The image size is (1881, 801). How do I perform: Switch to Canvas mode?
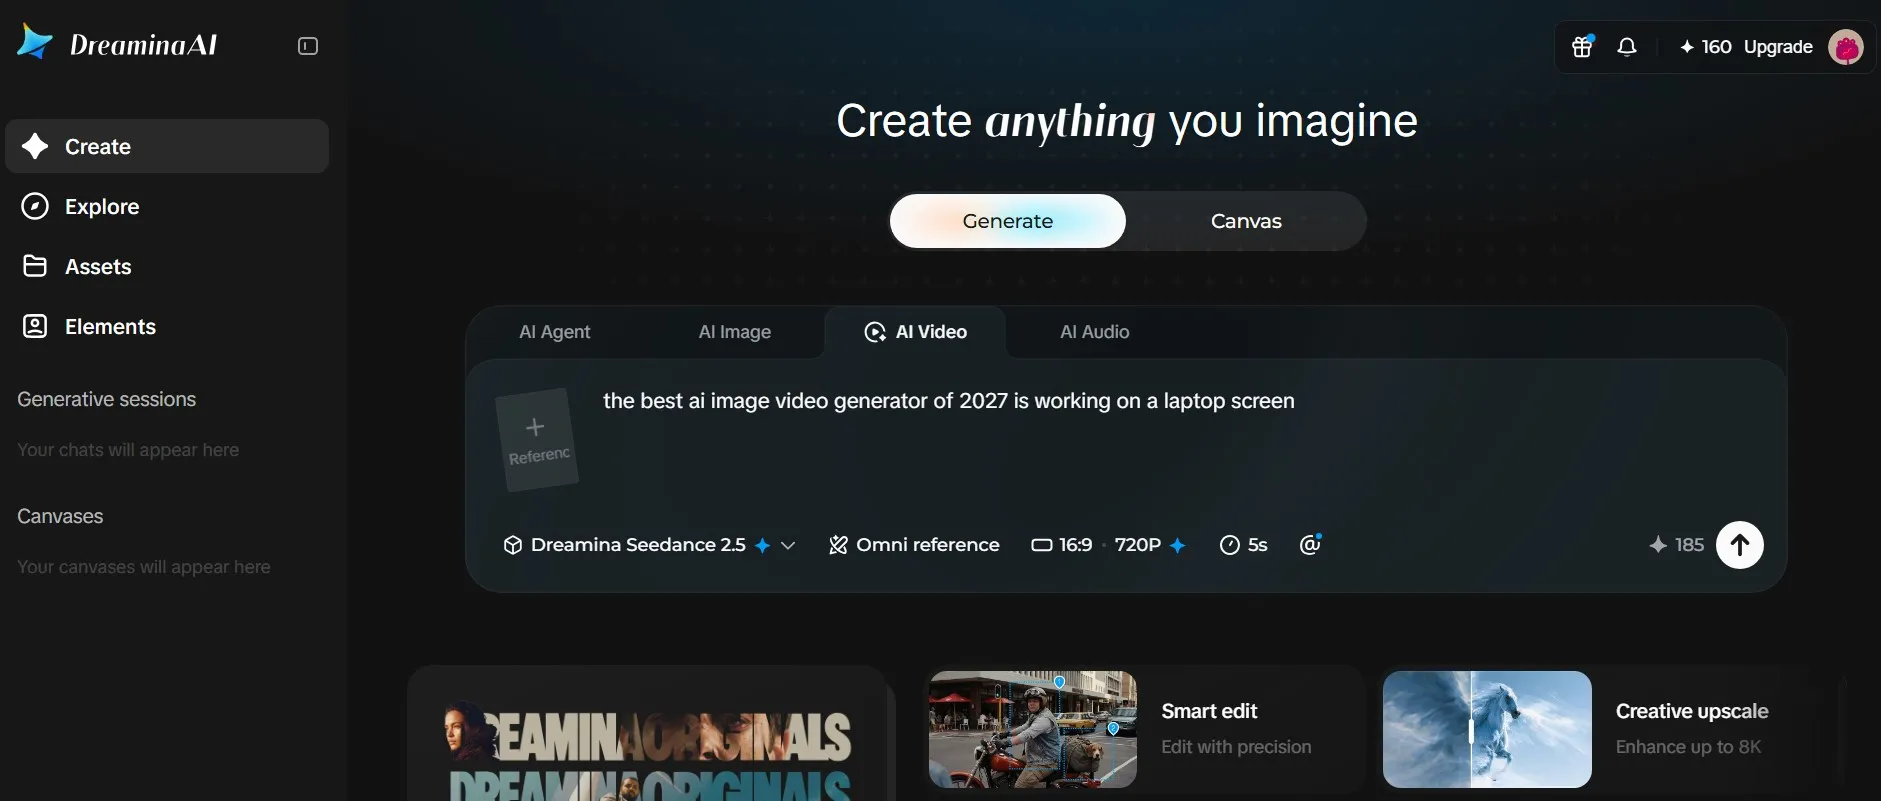1246,221
